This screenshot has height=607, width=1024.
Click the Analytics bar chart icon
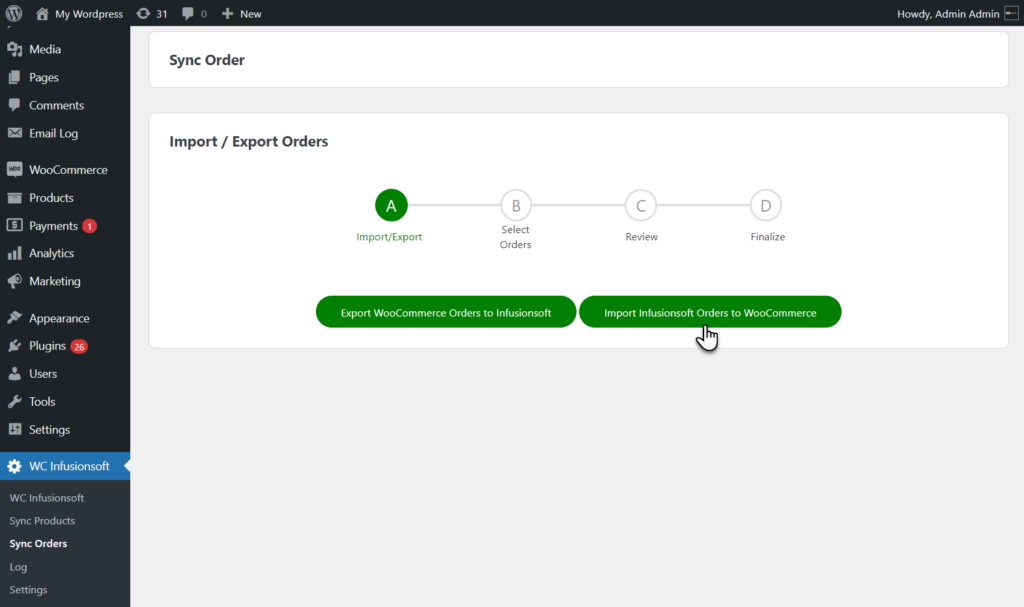coord(14,254)
